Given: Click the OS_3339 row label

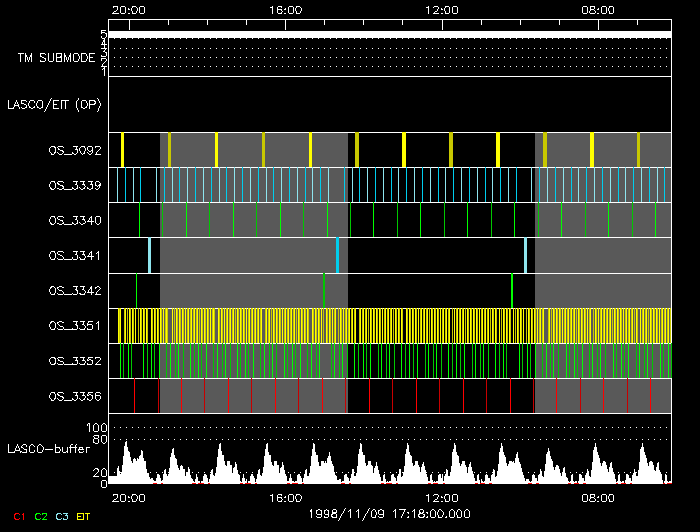Looking at the screenshot, I should coord(74,185).
